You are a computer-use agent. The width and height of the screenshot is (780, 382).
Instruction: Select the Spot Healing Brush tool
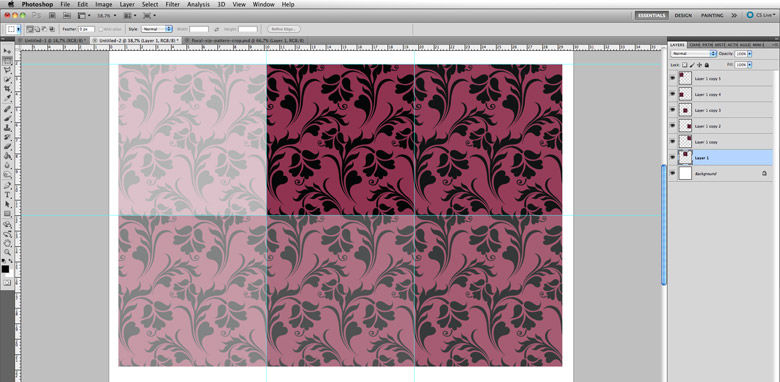(7, 109)
